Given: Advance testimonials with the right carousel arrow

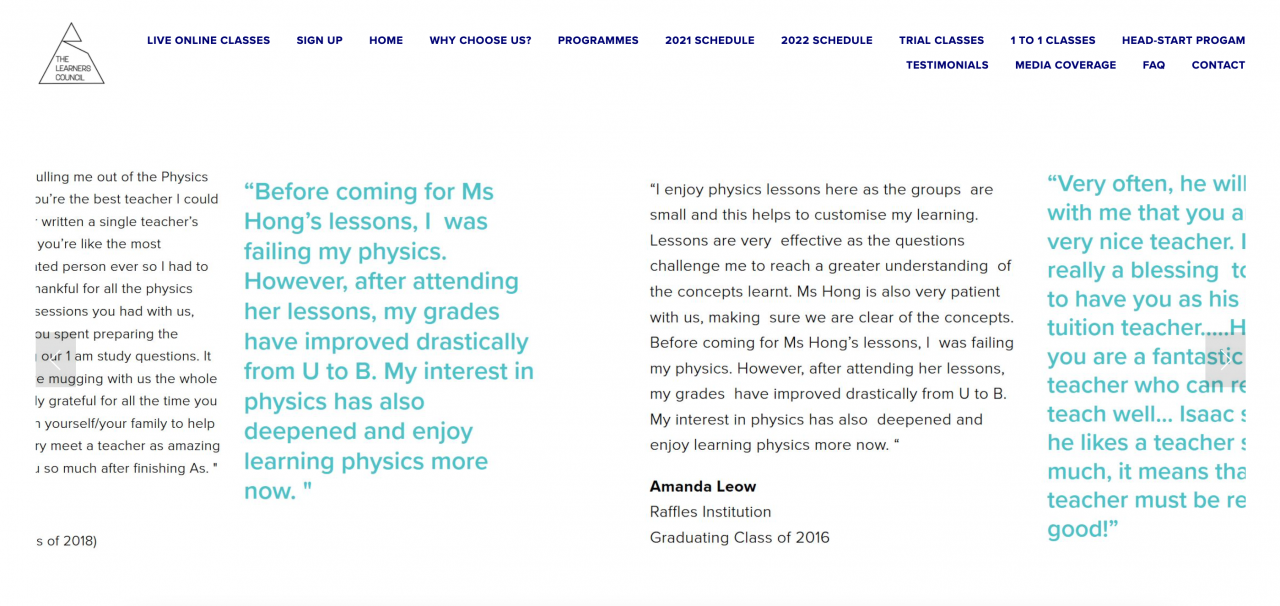Looking at the screenshot, I should pos(1225,360).
